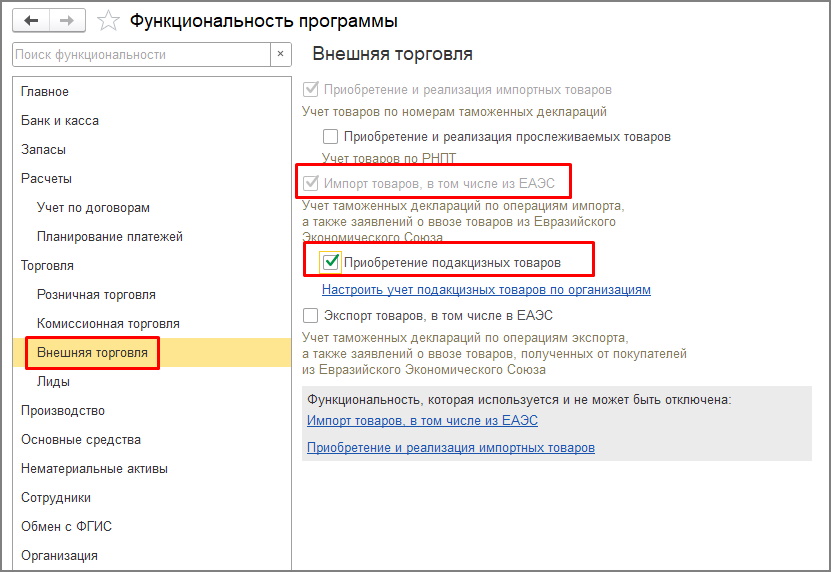Uncheck Приобретение подакцизных товаров

(x=331, y=262)
